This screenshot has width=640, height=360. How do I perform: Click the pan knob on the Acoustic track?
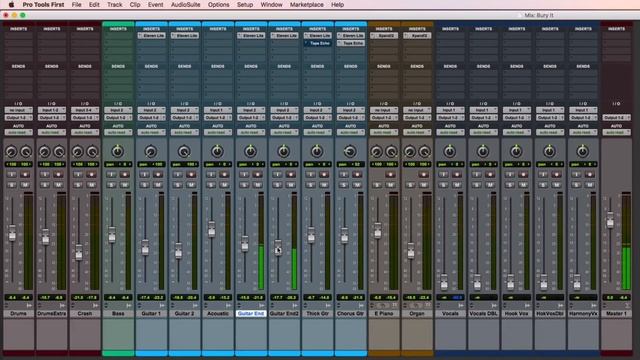217,151
